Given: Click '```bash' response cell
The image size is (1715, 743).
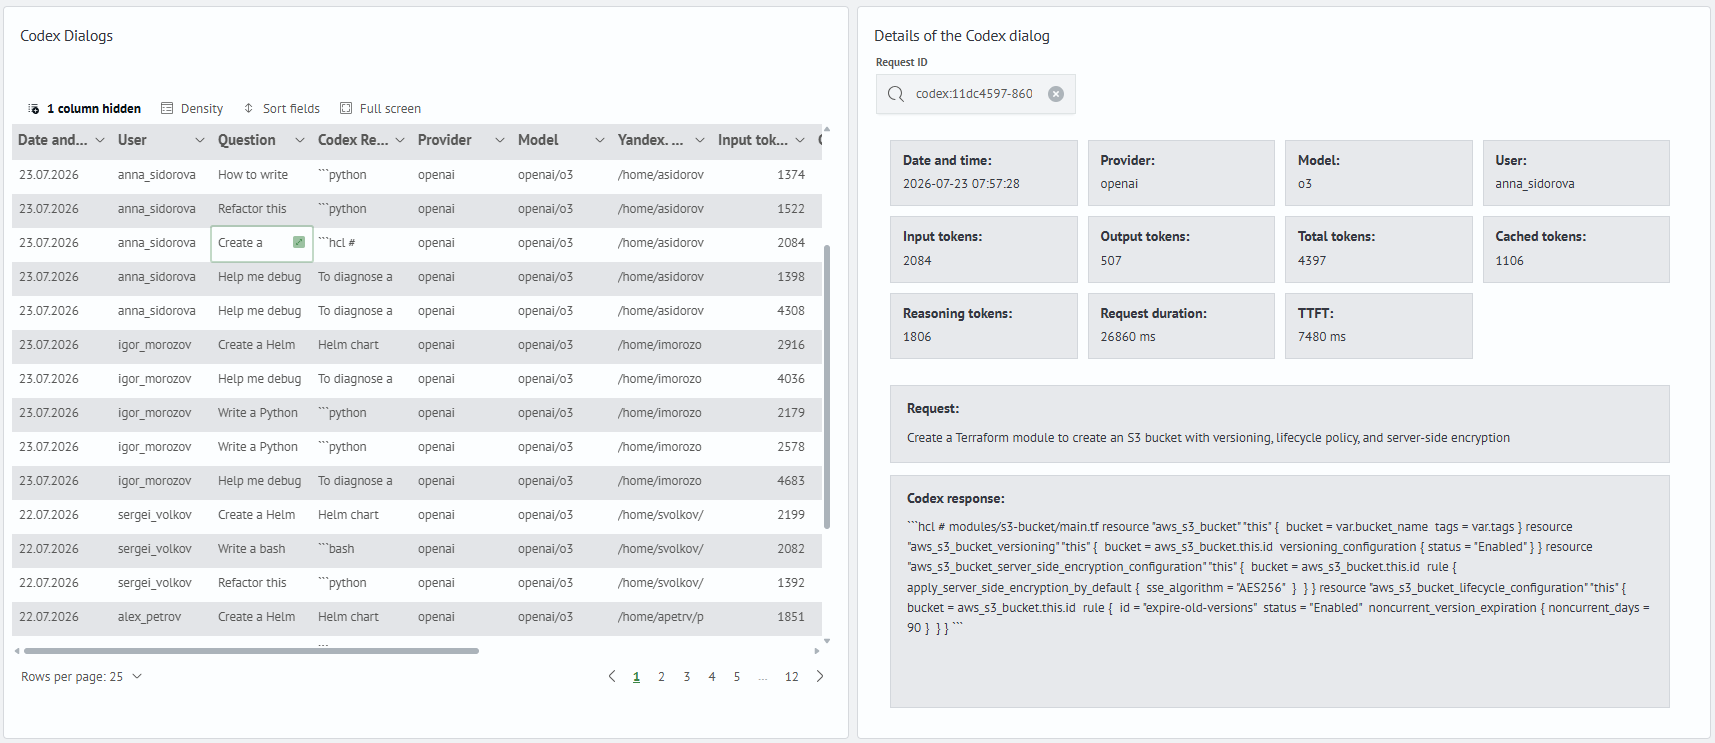Looking at the screenshot, I should point(362,549).
